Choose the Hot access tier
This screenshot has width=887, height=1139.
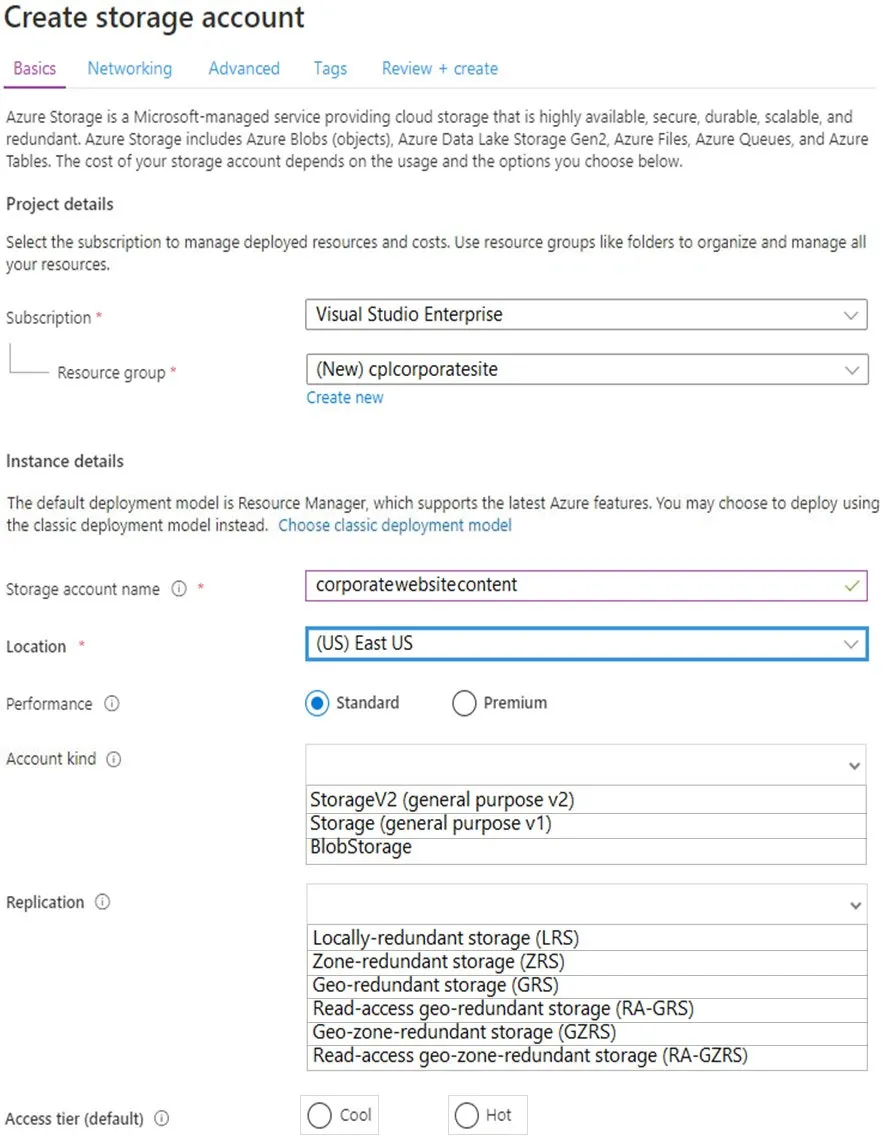[x=466, y=1116]
